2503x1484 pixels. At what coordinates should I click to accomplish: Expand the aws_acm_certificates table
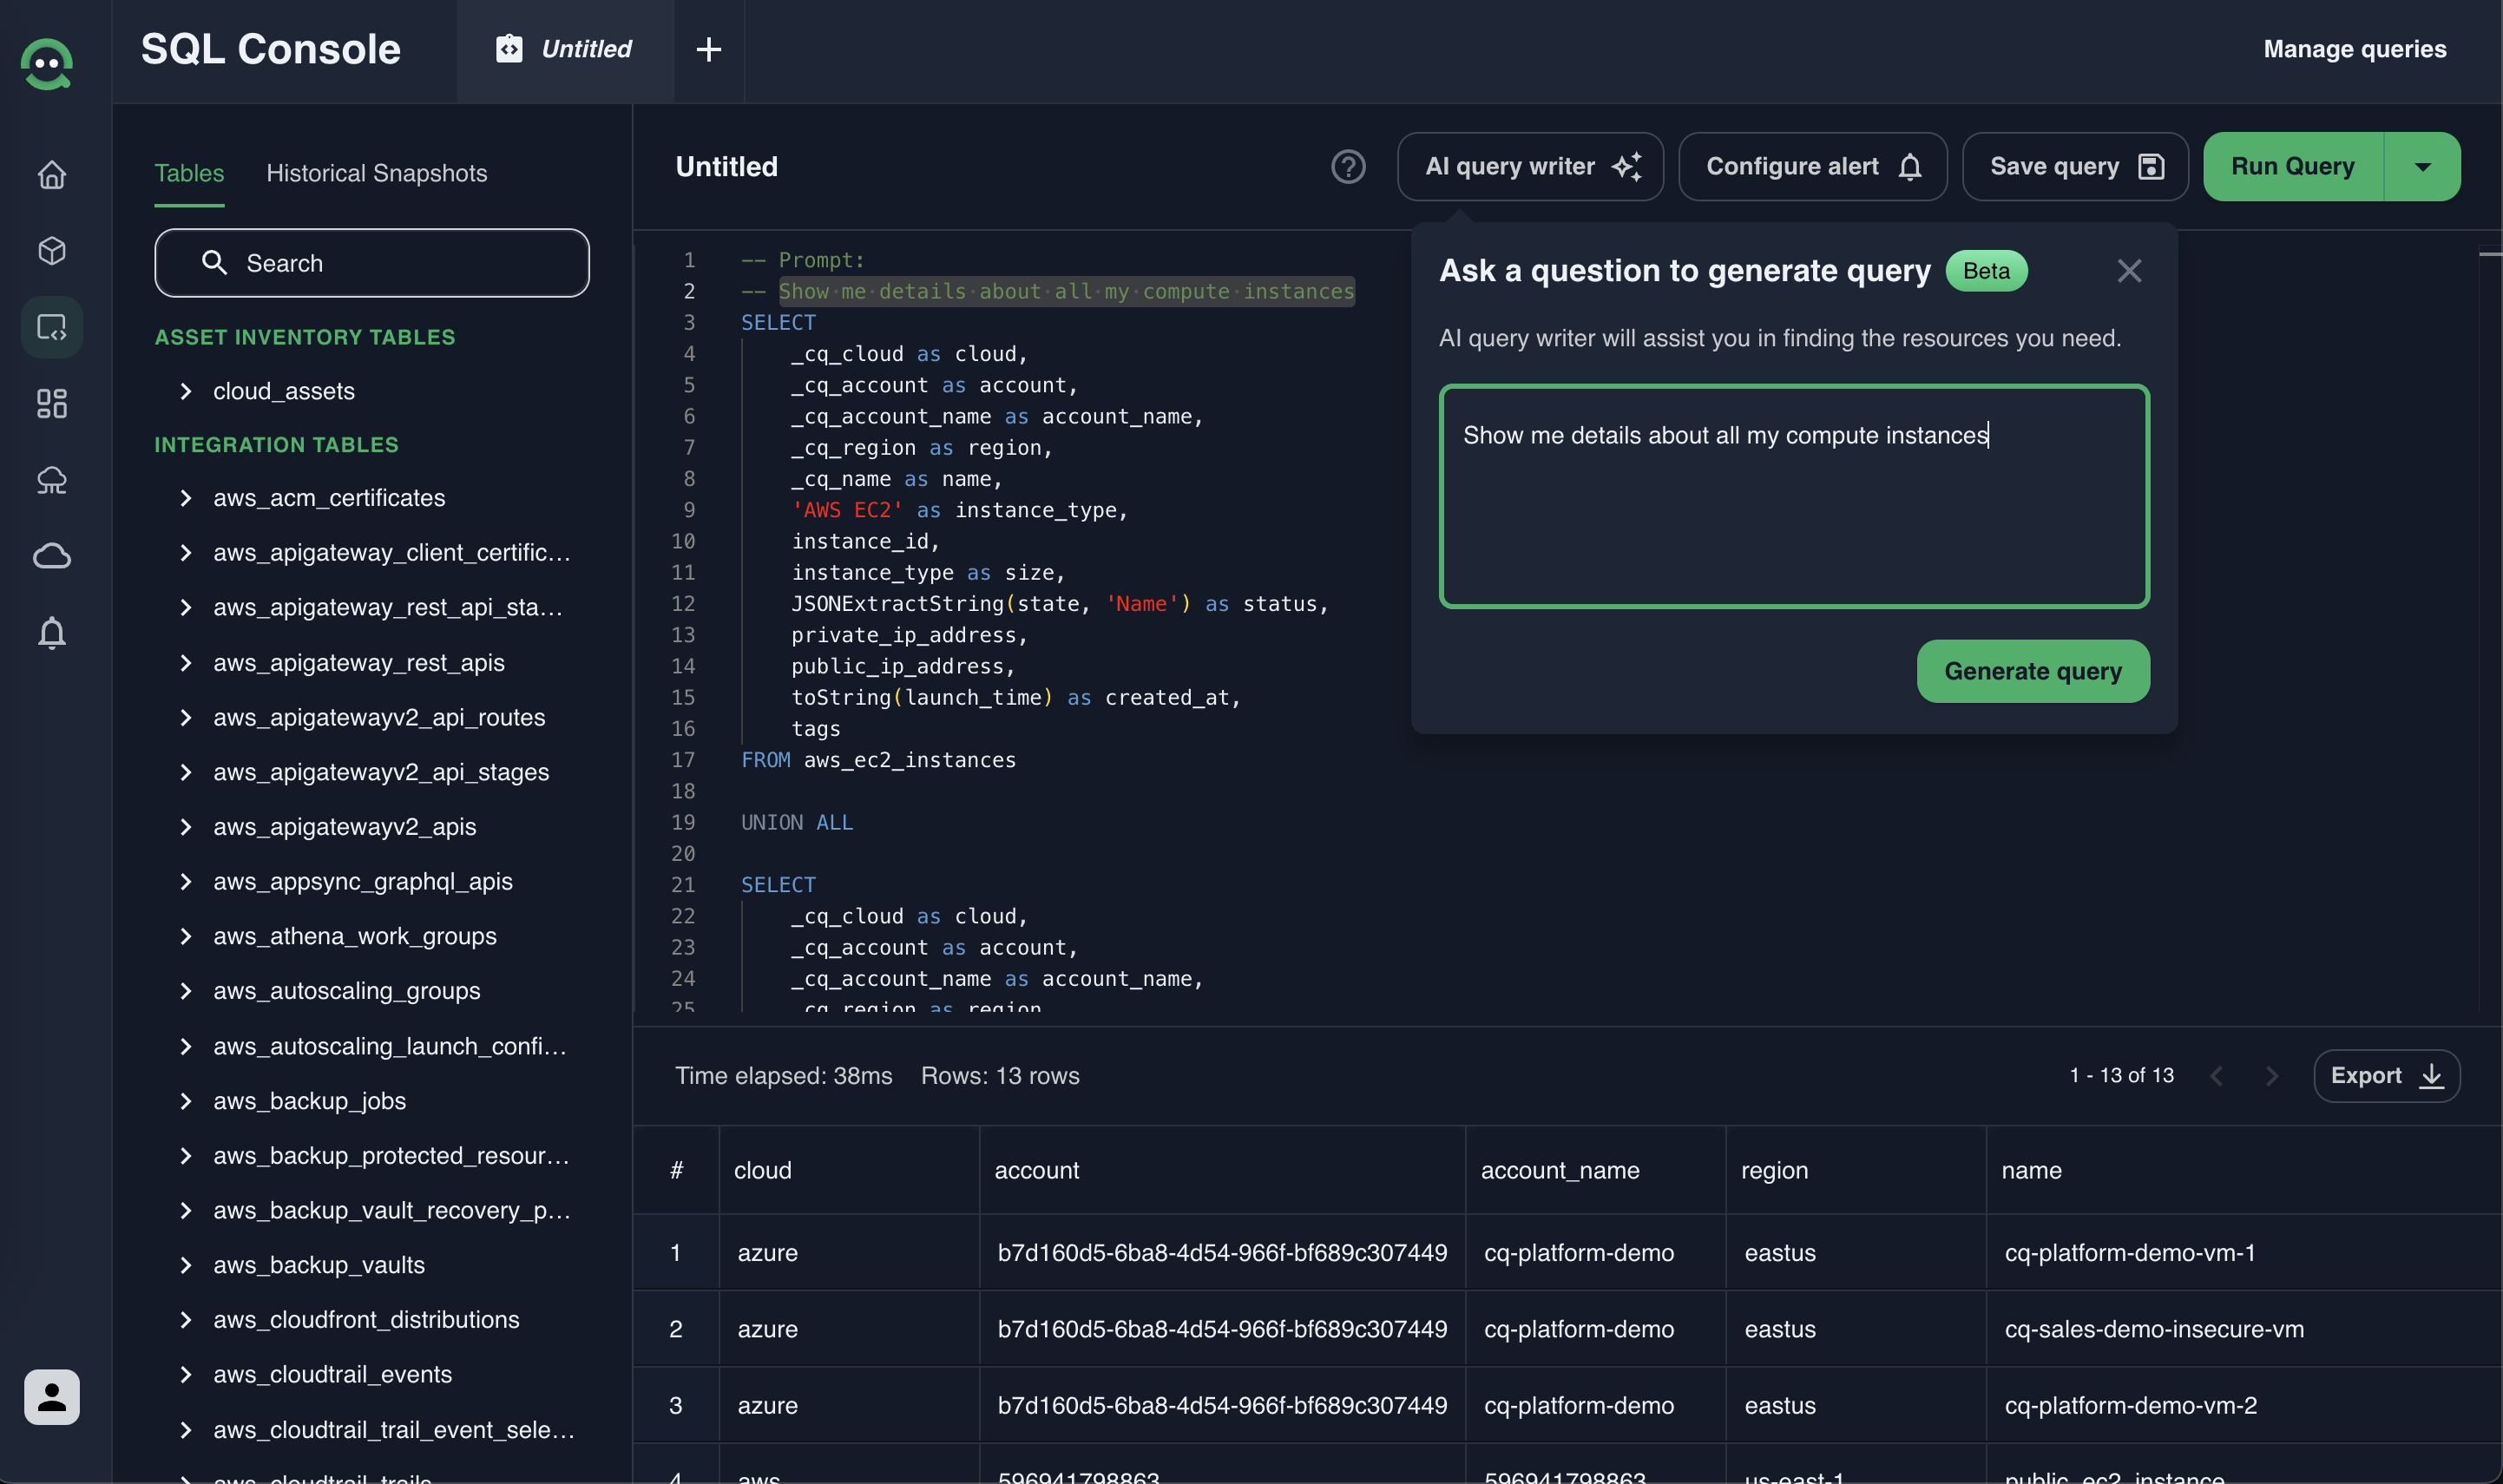click(186, 498)
